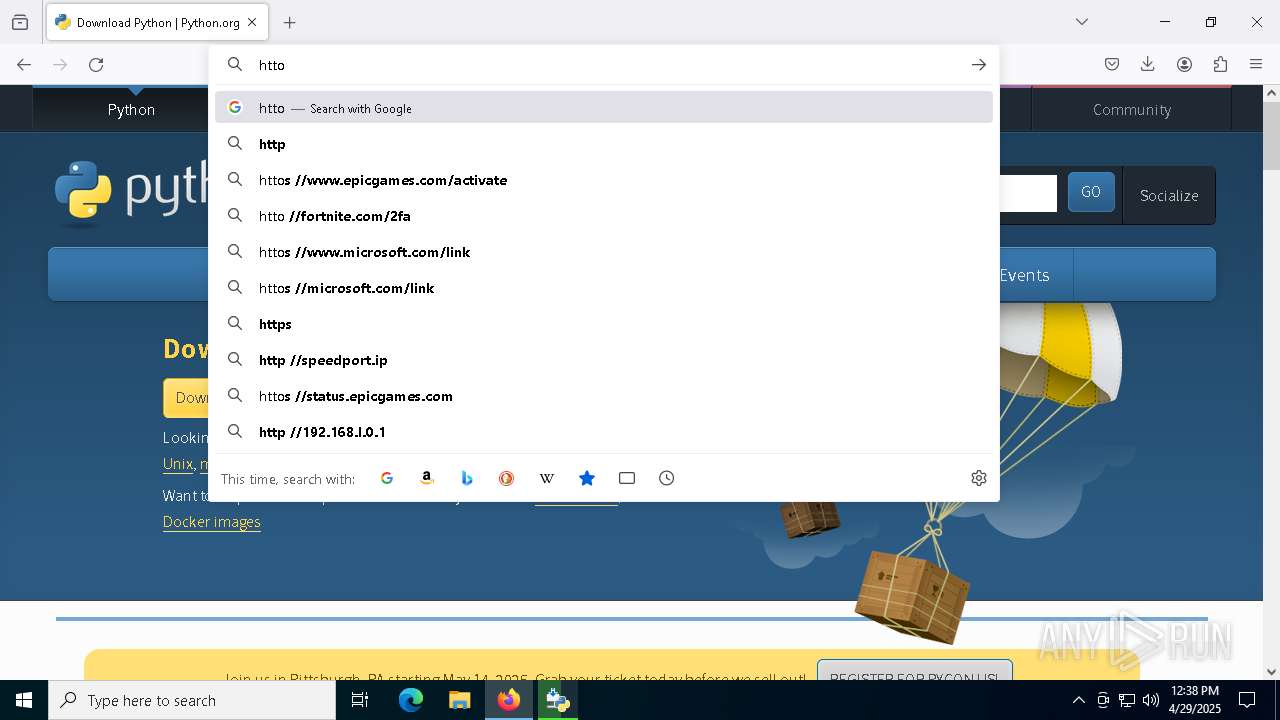Viewport: 1280px width, 720px height.
Task: Open the Socialize menu
Action: (1169, 195)
